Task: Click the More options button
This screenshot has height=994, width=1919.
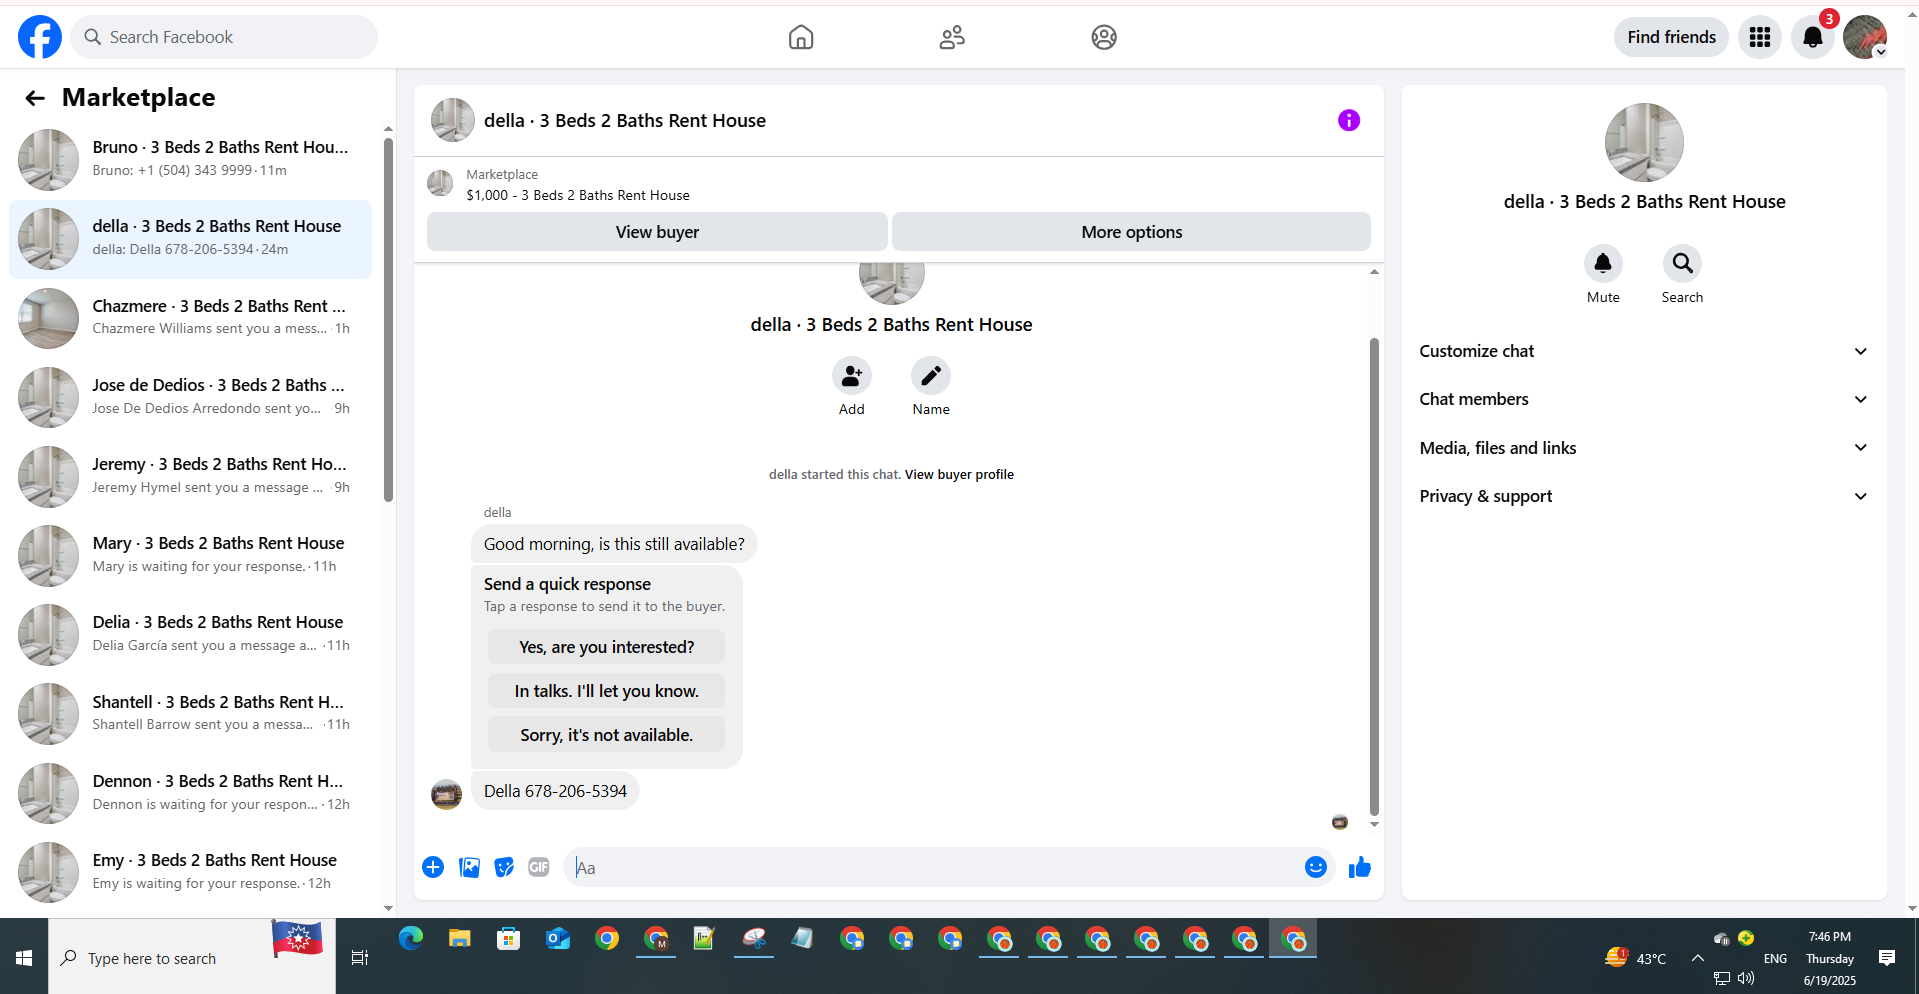Action: pyautogui.click(x=1131, y=232)
